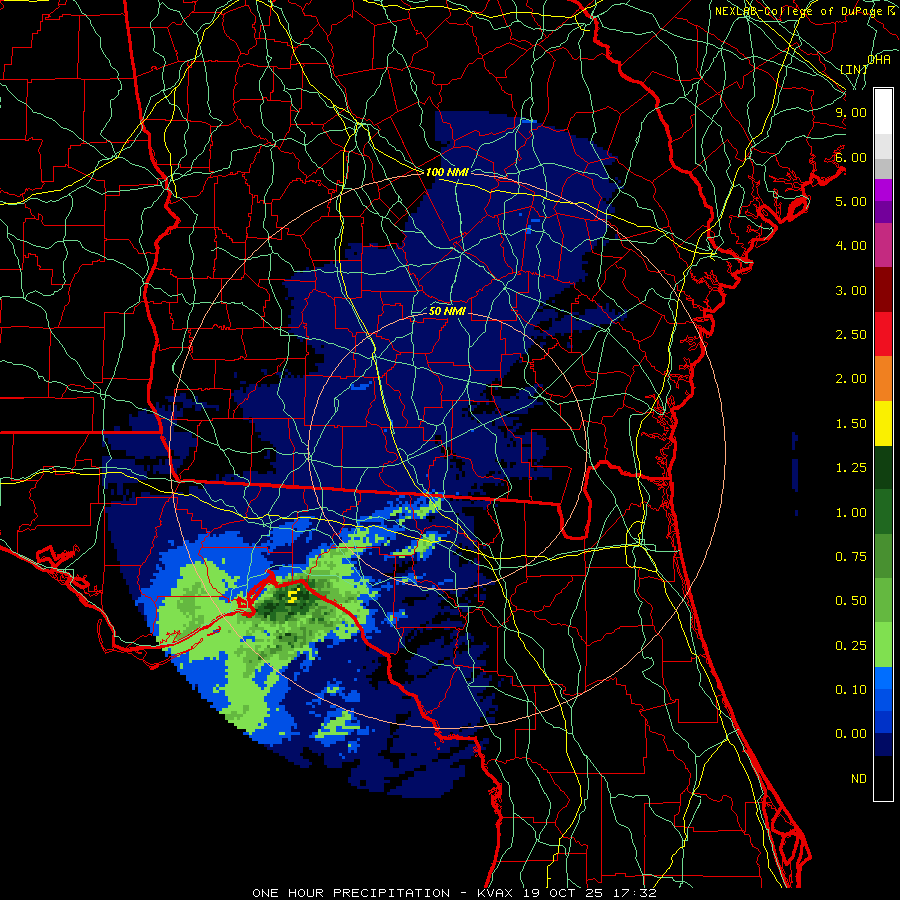The height and width of the screenshot is (900, 900).
Task: Click the bright red 2.50 inch swatch
Action: (x=883, y=334)
